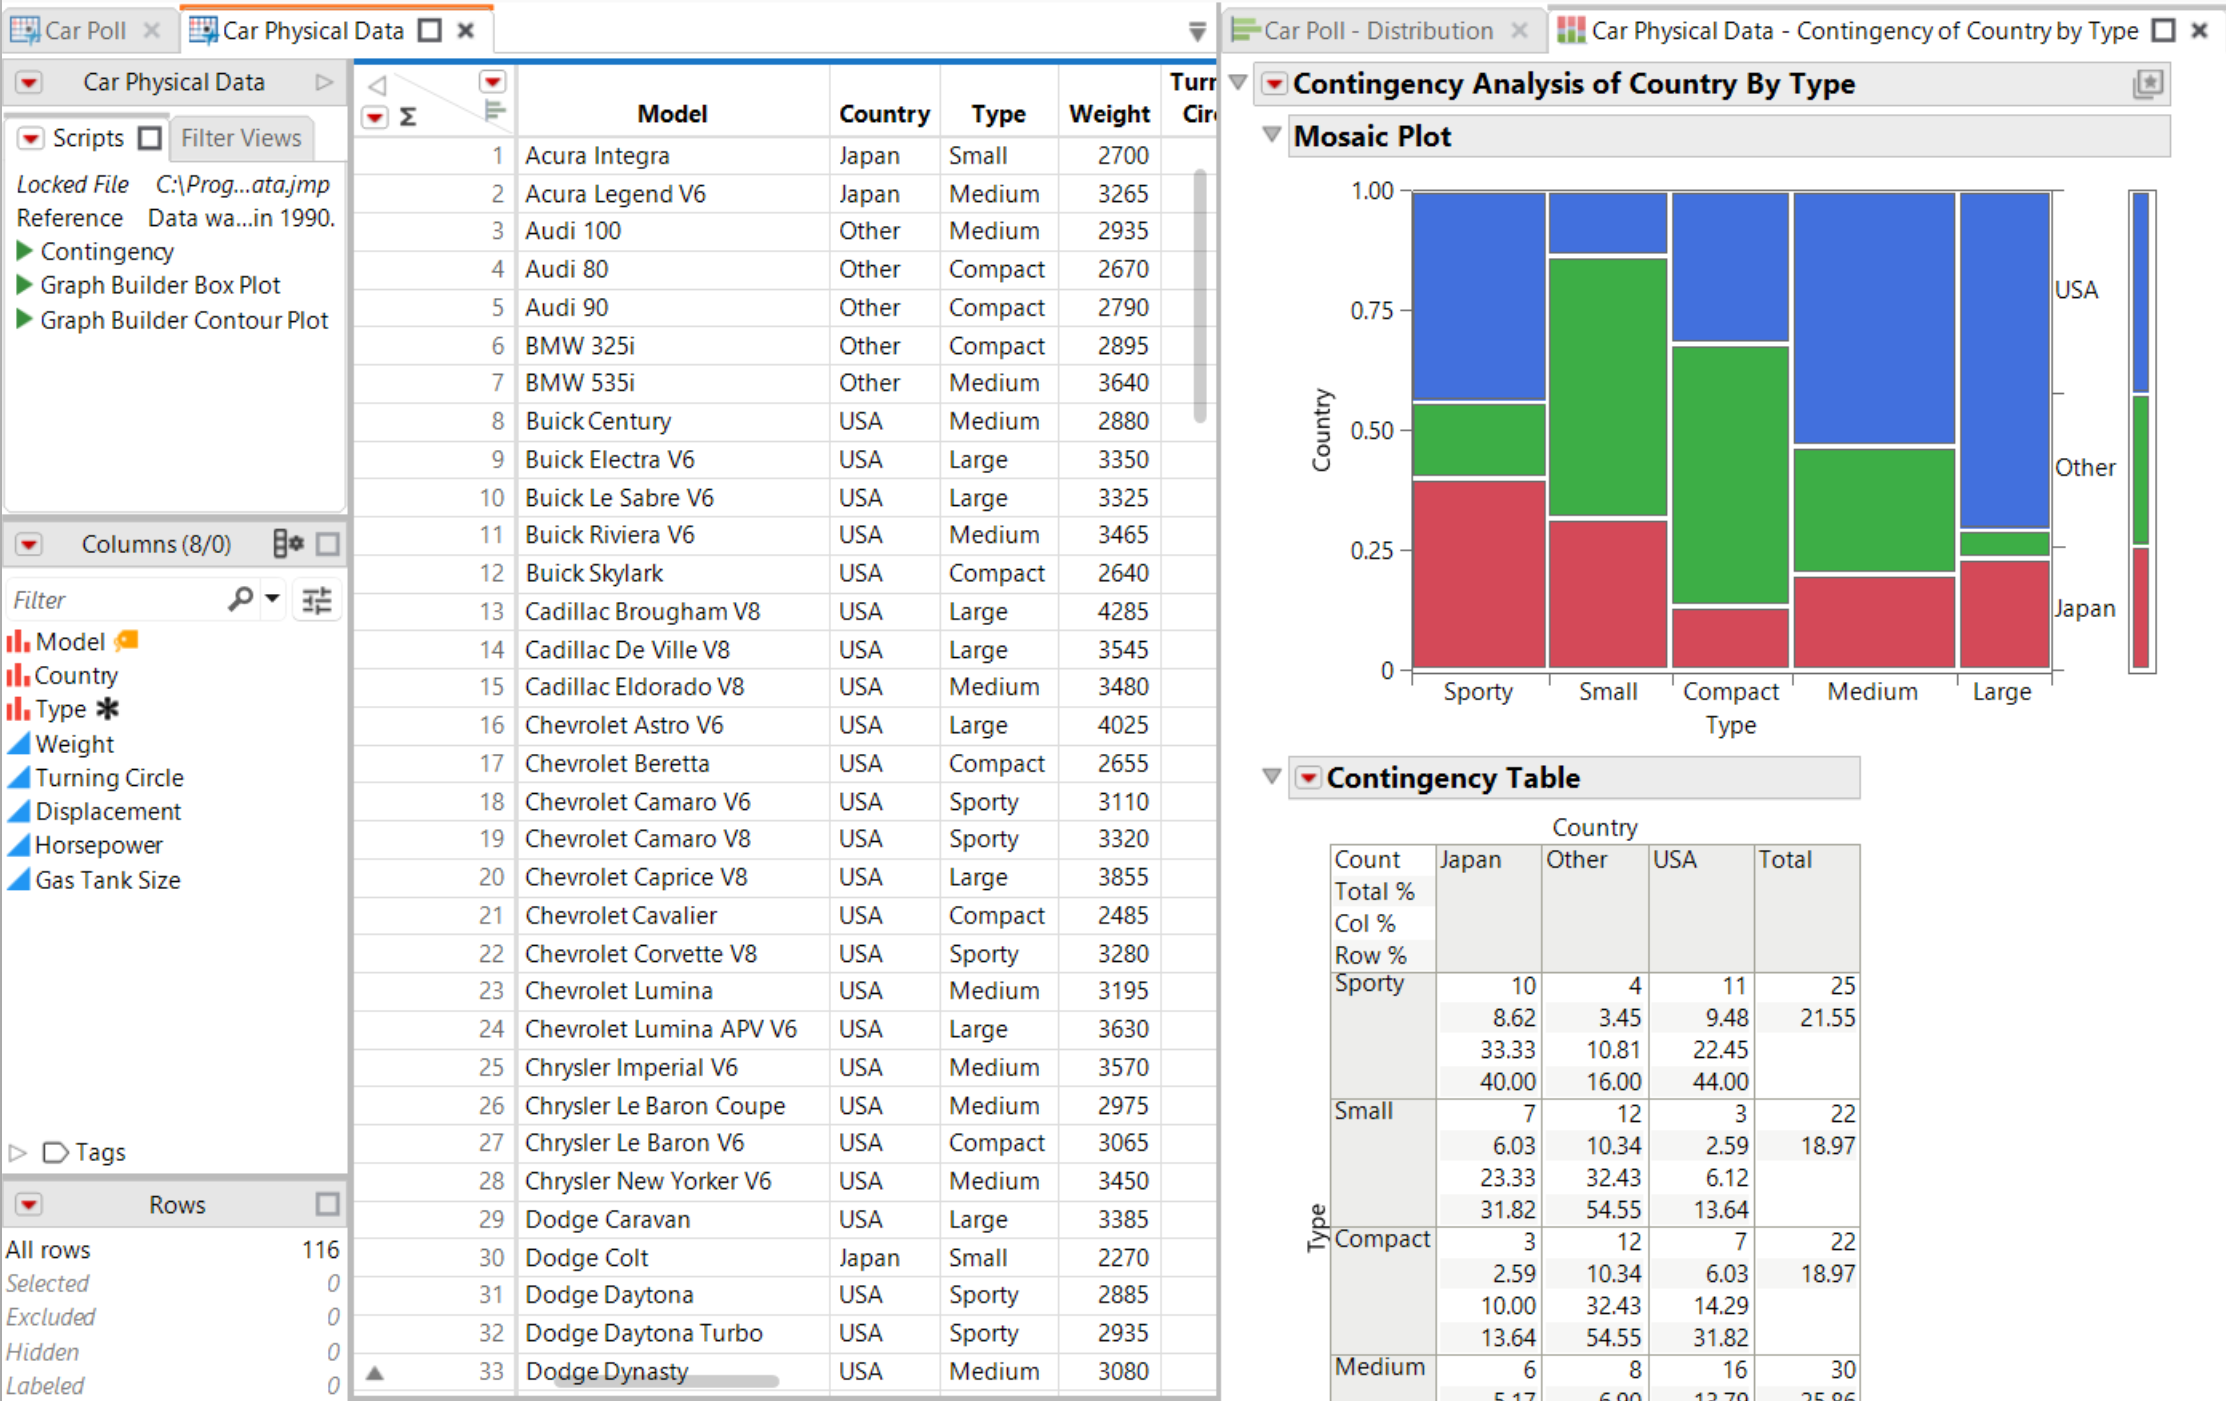This screenshot has width=2226, height=1401.
Task: Toggle the maximize square on the Car Physical Data tab
Action: (428, 30)
